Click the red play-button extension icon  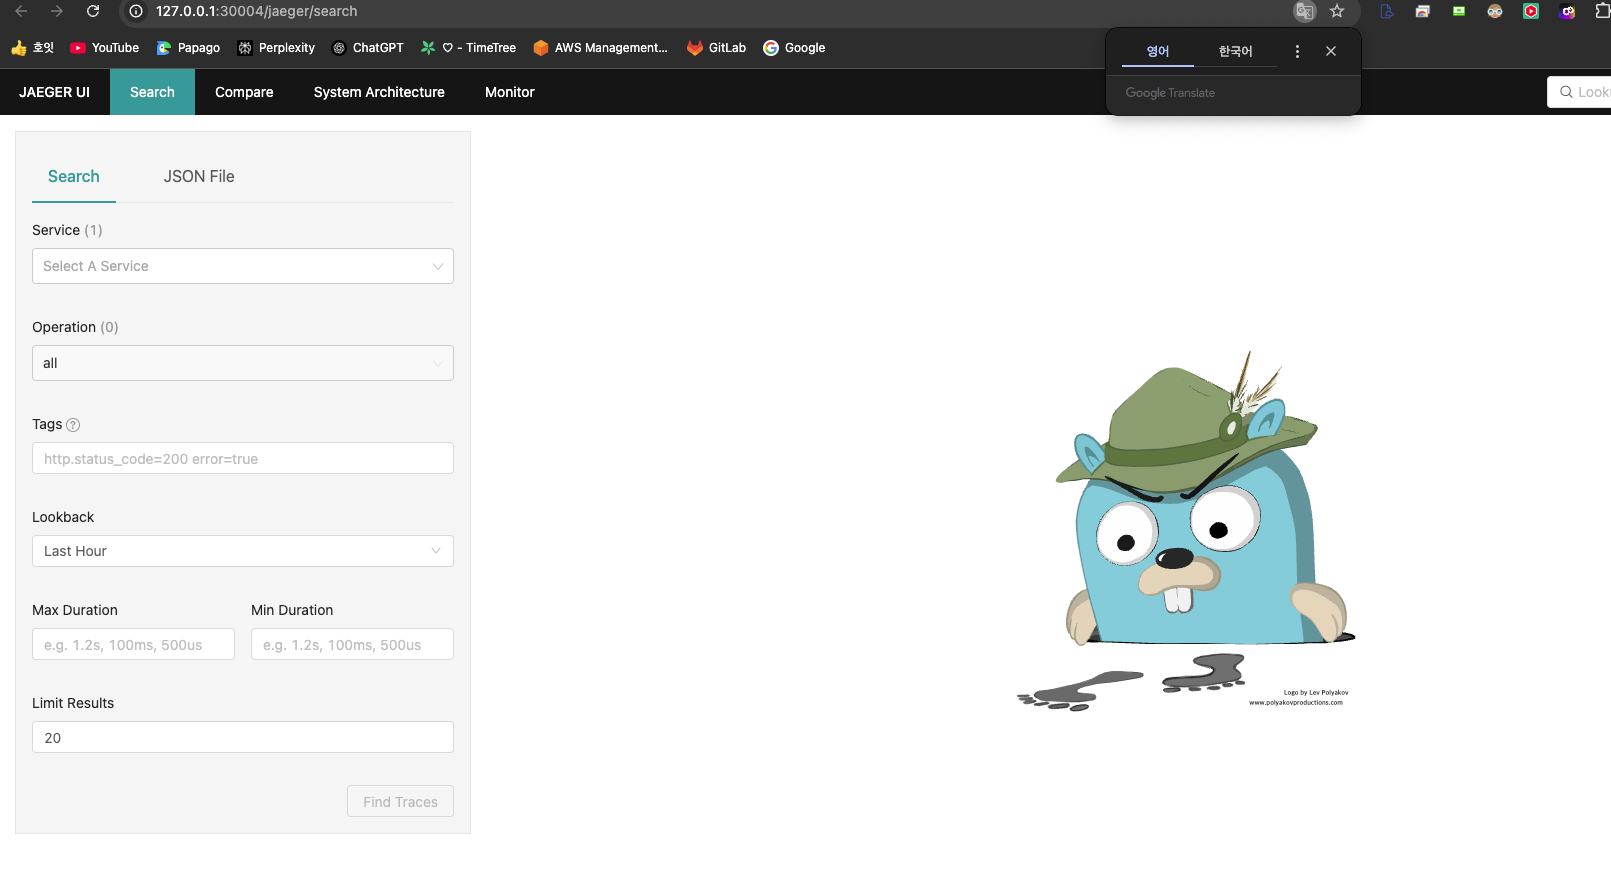click(1531, 11)
